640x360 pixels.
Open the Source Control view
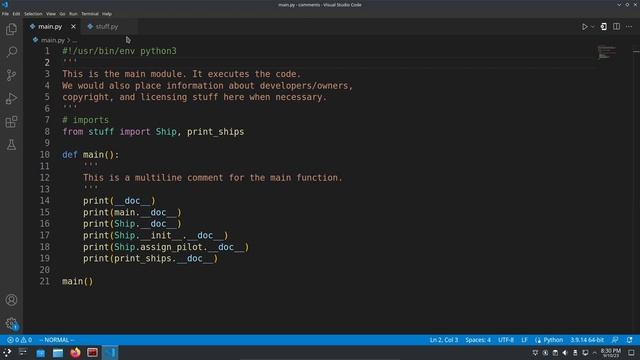[11, 75]
